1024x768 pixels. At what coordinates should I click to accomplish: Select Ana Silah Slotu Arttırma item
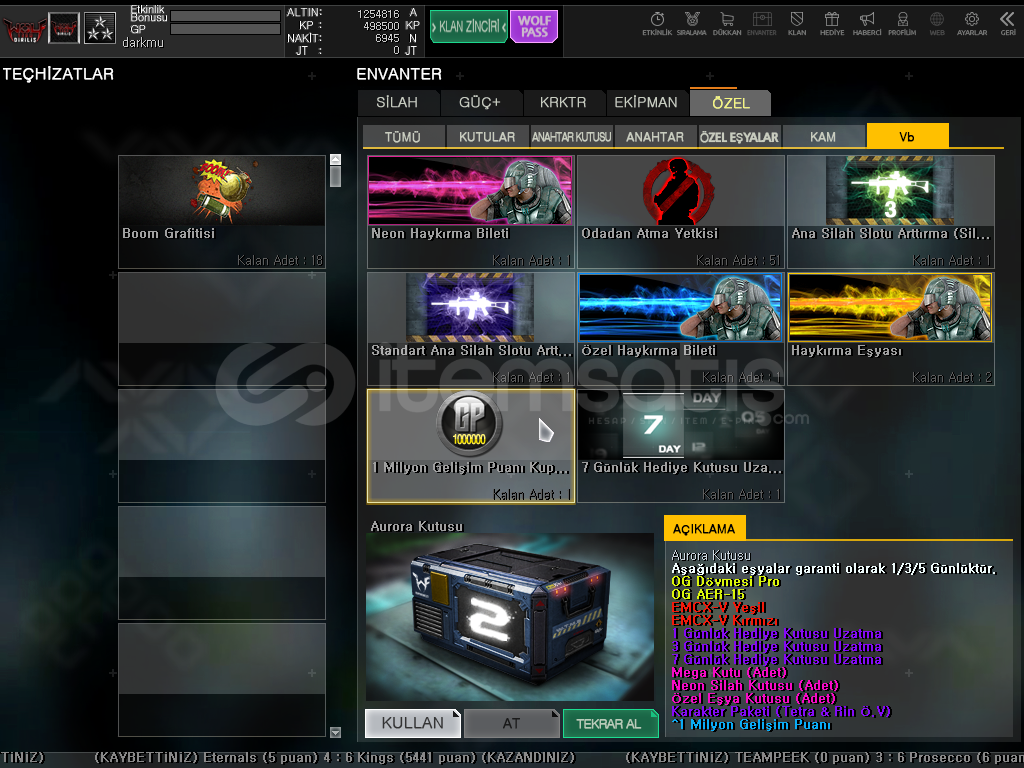(891, 212)
